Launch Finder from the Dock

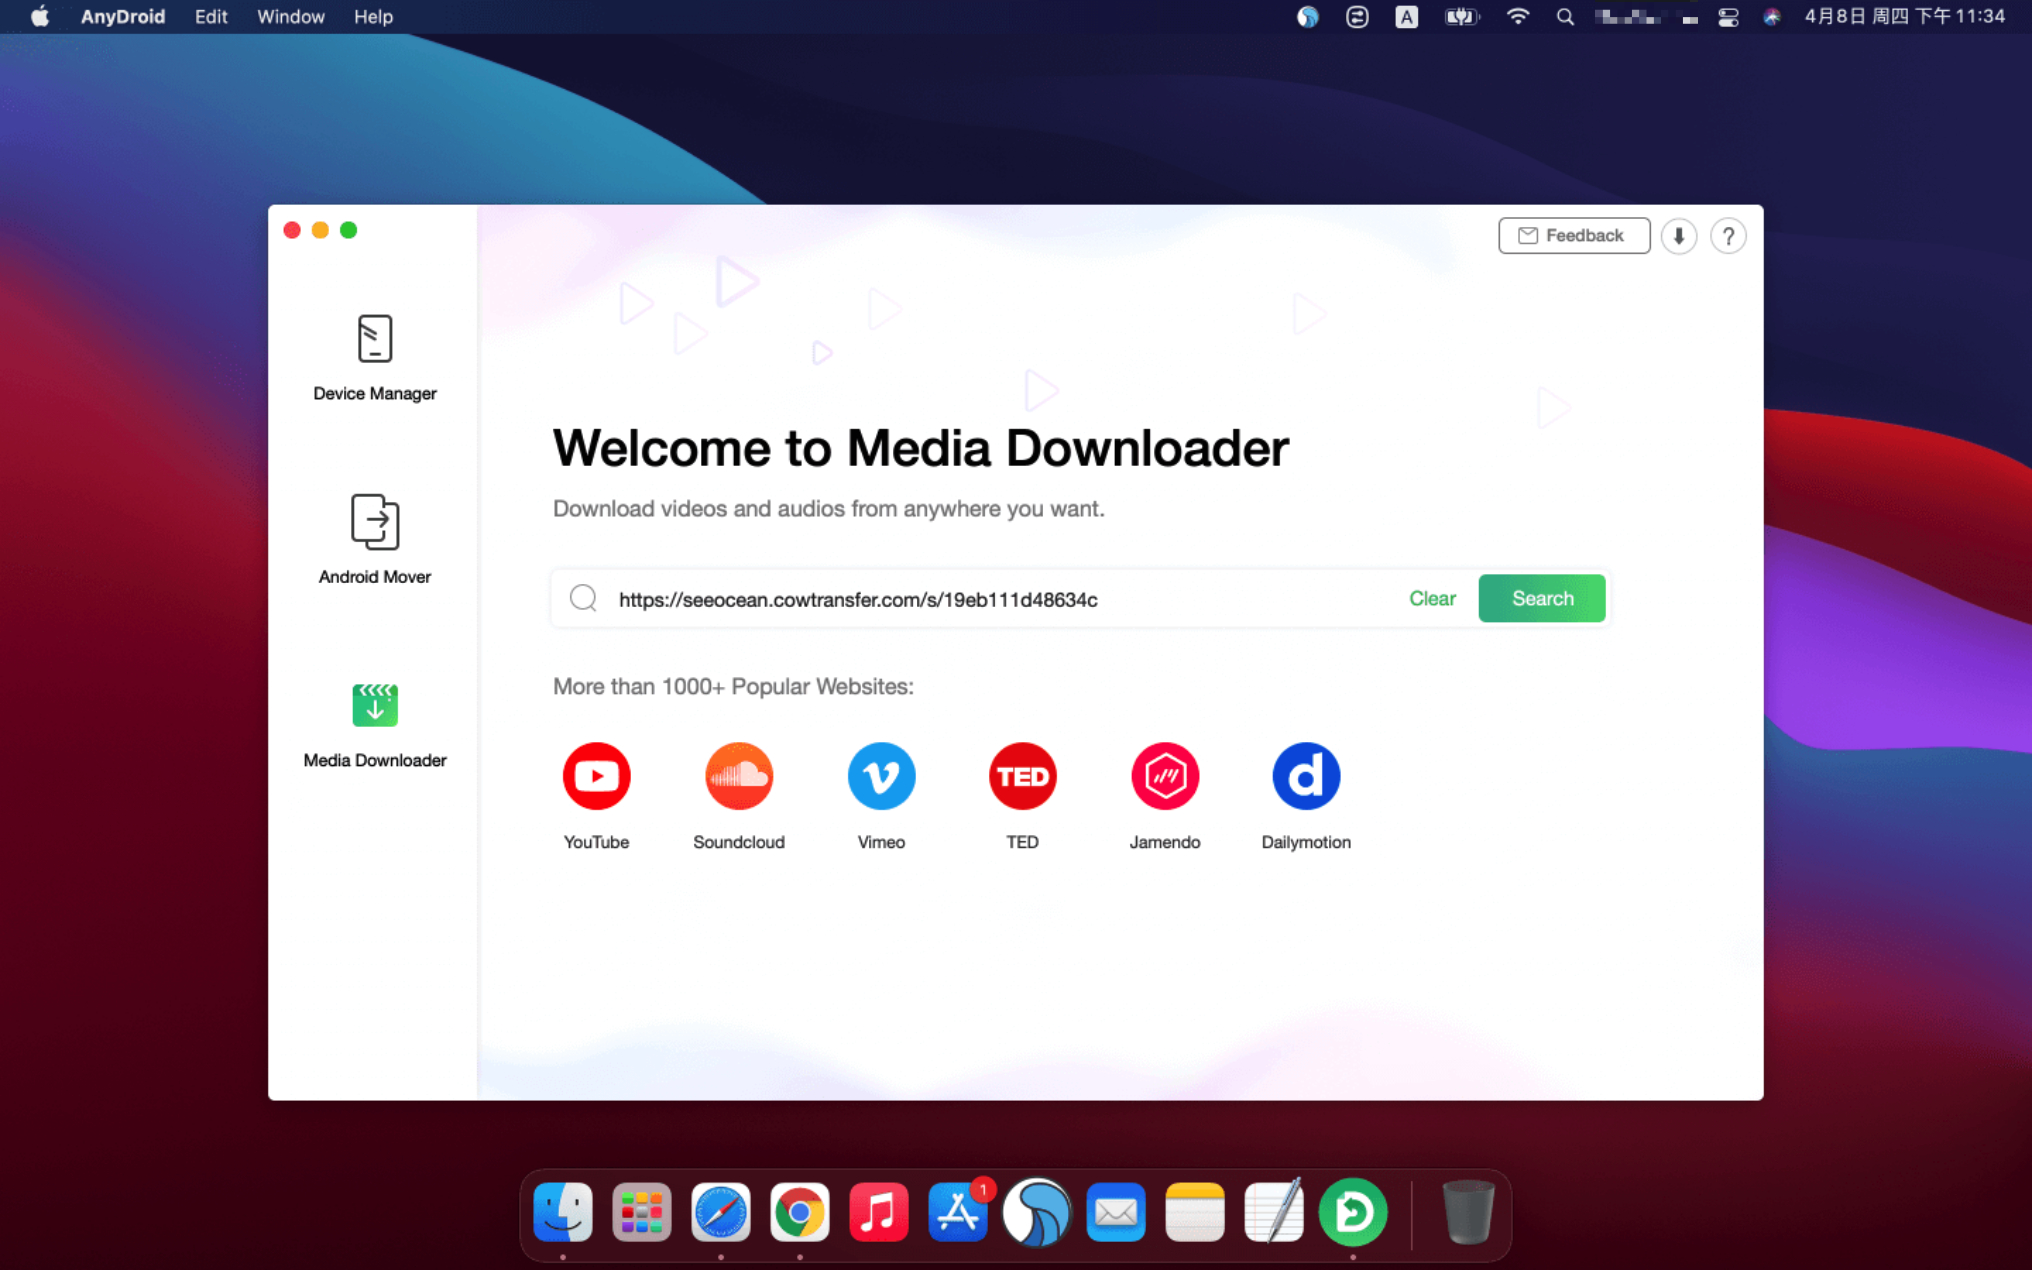point(563,1212)
